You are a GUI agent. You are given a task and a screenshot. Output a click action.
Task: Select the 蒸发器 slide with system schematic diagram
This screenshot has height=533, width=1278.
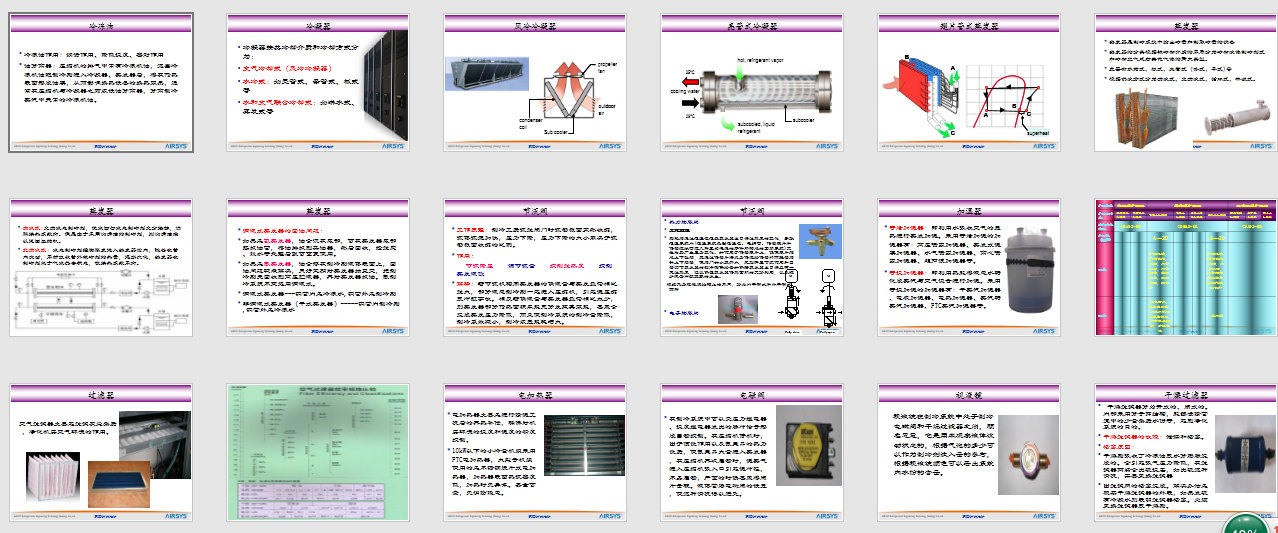pos(101,268)
